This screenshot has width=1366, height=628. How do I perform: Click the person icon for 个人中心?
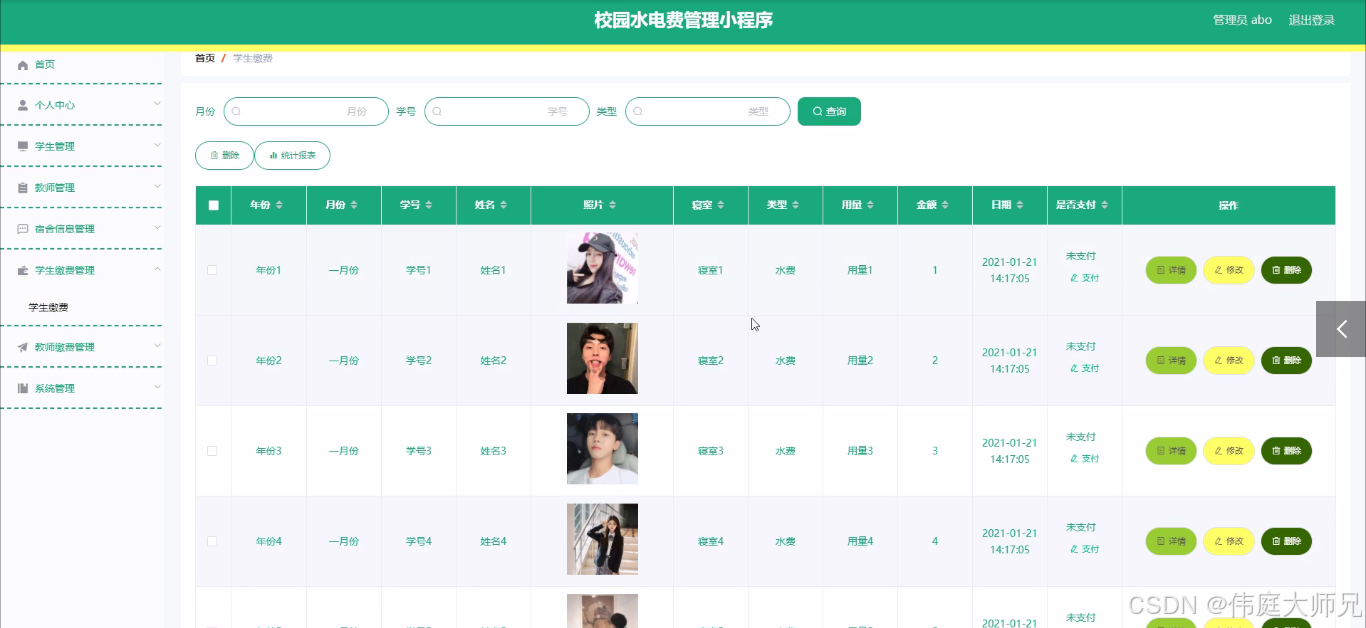click(23, 105)
